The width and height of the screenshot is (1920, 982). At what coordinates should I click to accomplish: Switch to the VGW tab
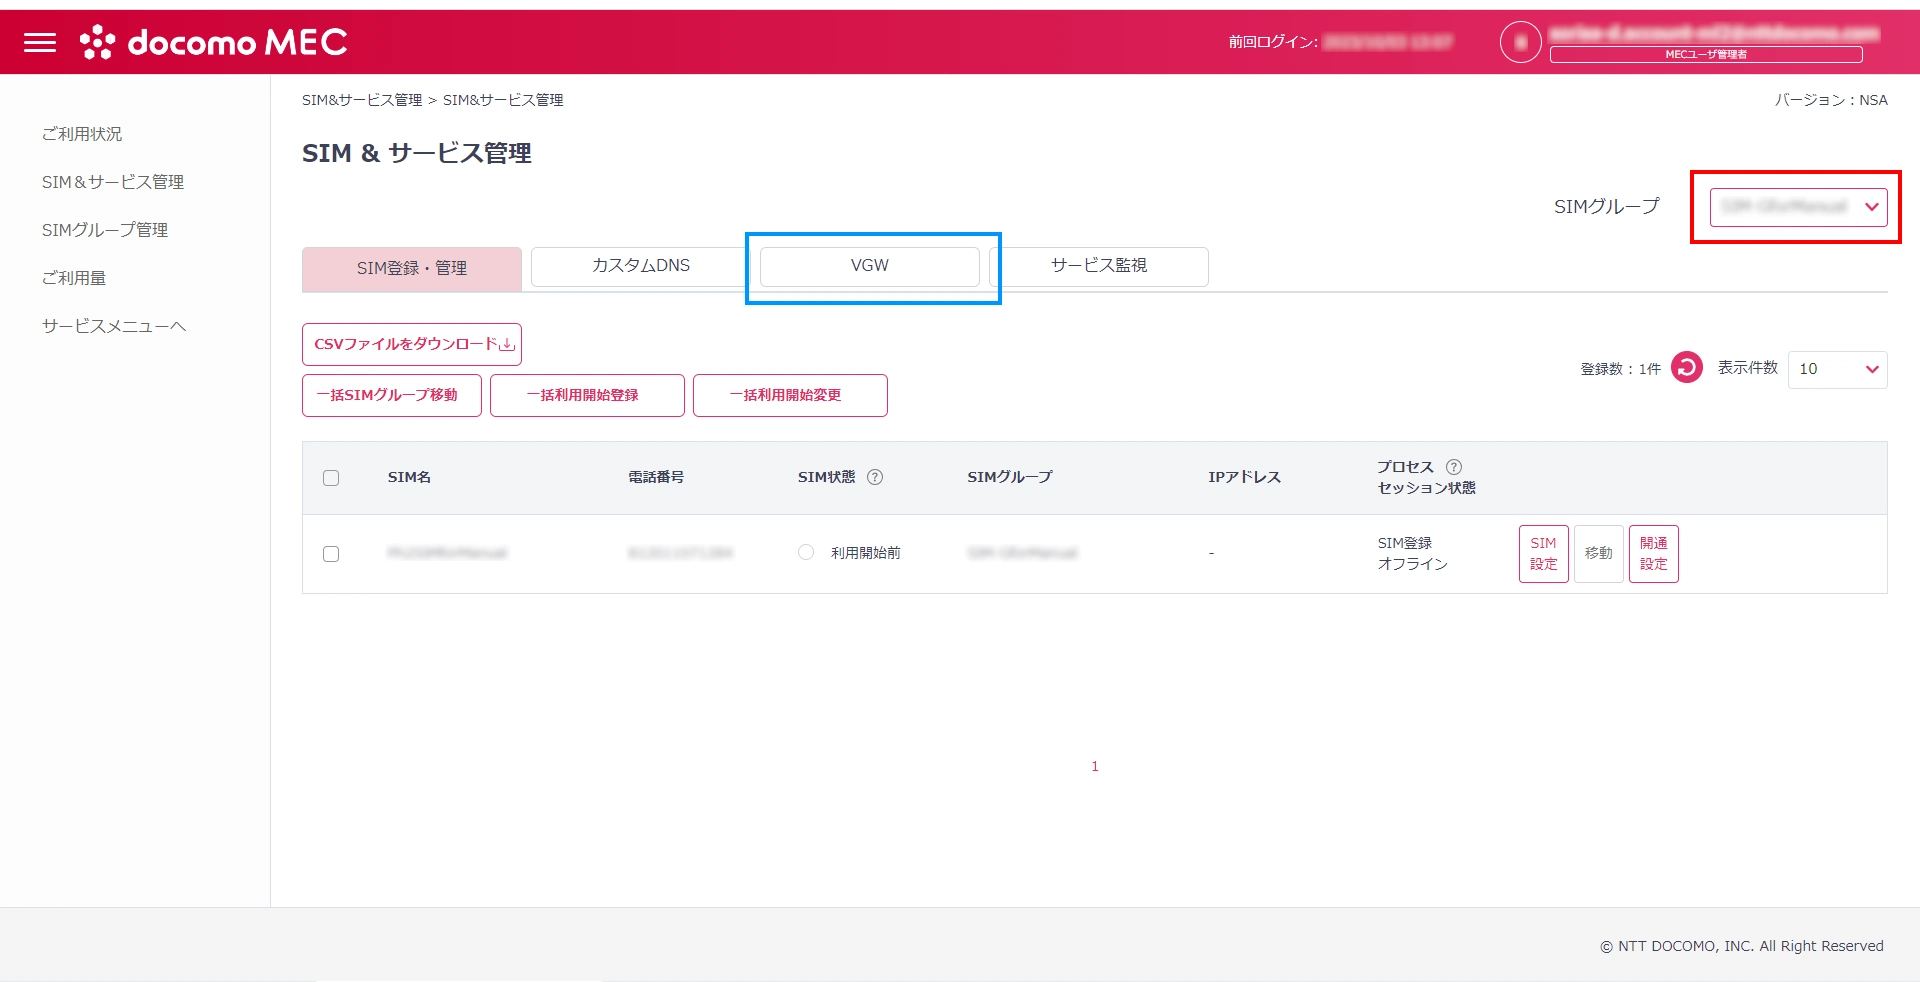869,266
